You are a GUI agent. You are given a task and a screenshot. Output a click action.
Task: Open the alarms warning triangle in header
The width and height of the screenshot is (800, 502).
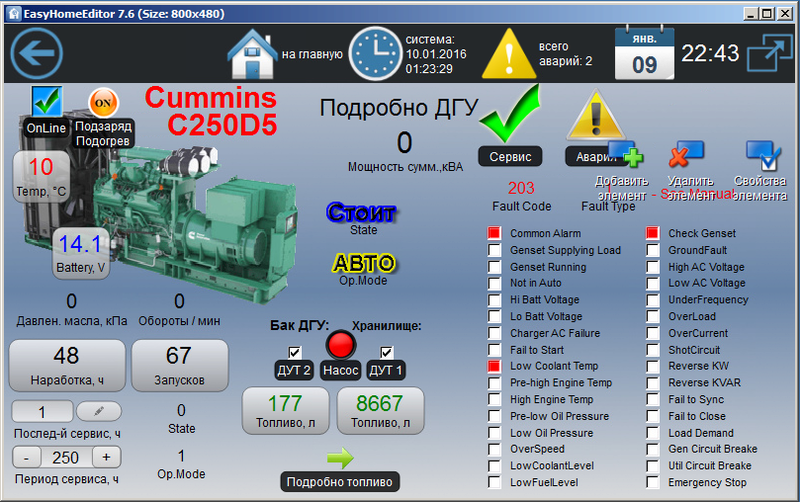pyautogui.click(x=508, y=54)
